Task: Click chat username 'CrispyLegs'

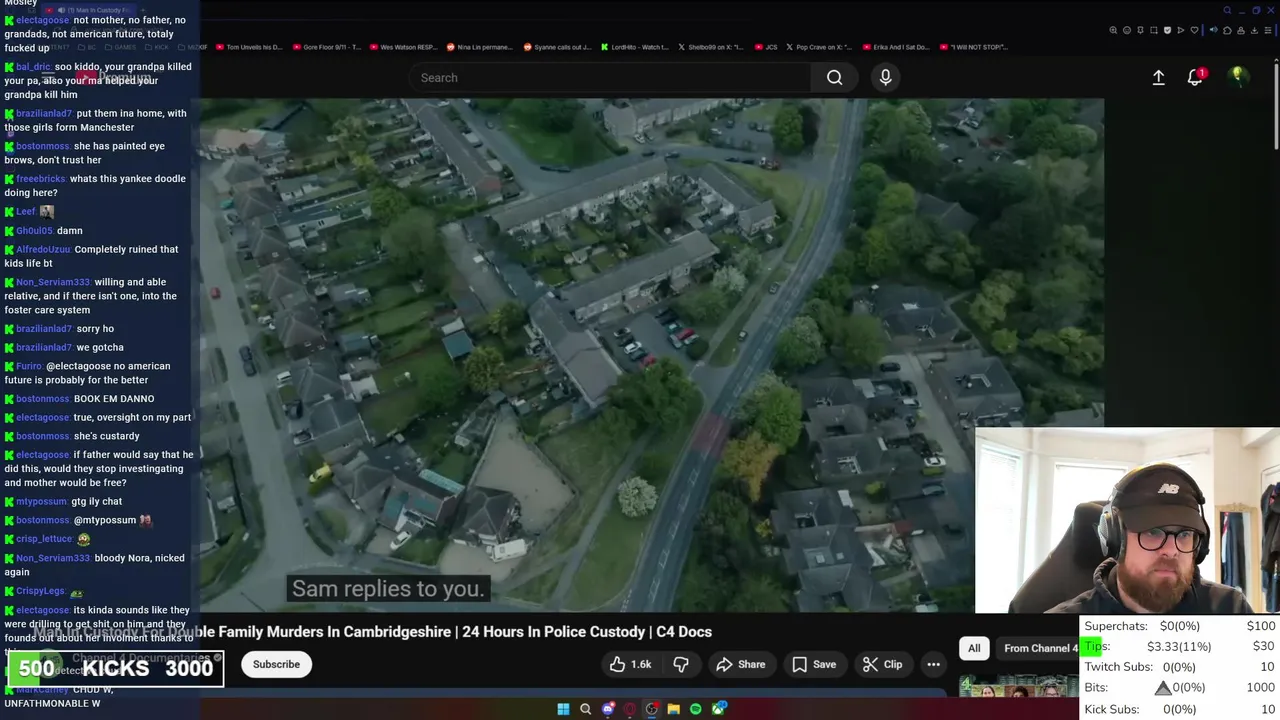Action: 40,592
